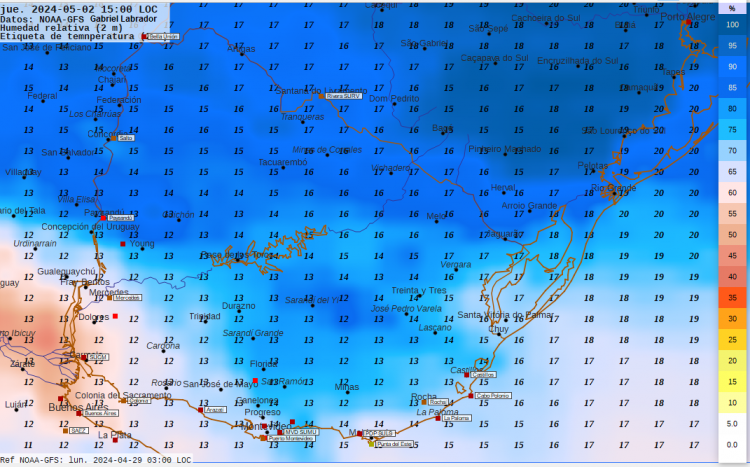
Task: Click the Ref NOAA-GFS footer text
Action: (x=95, y=460)
